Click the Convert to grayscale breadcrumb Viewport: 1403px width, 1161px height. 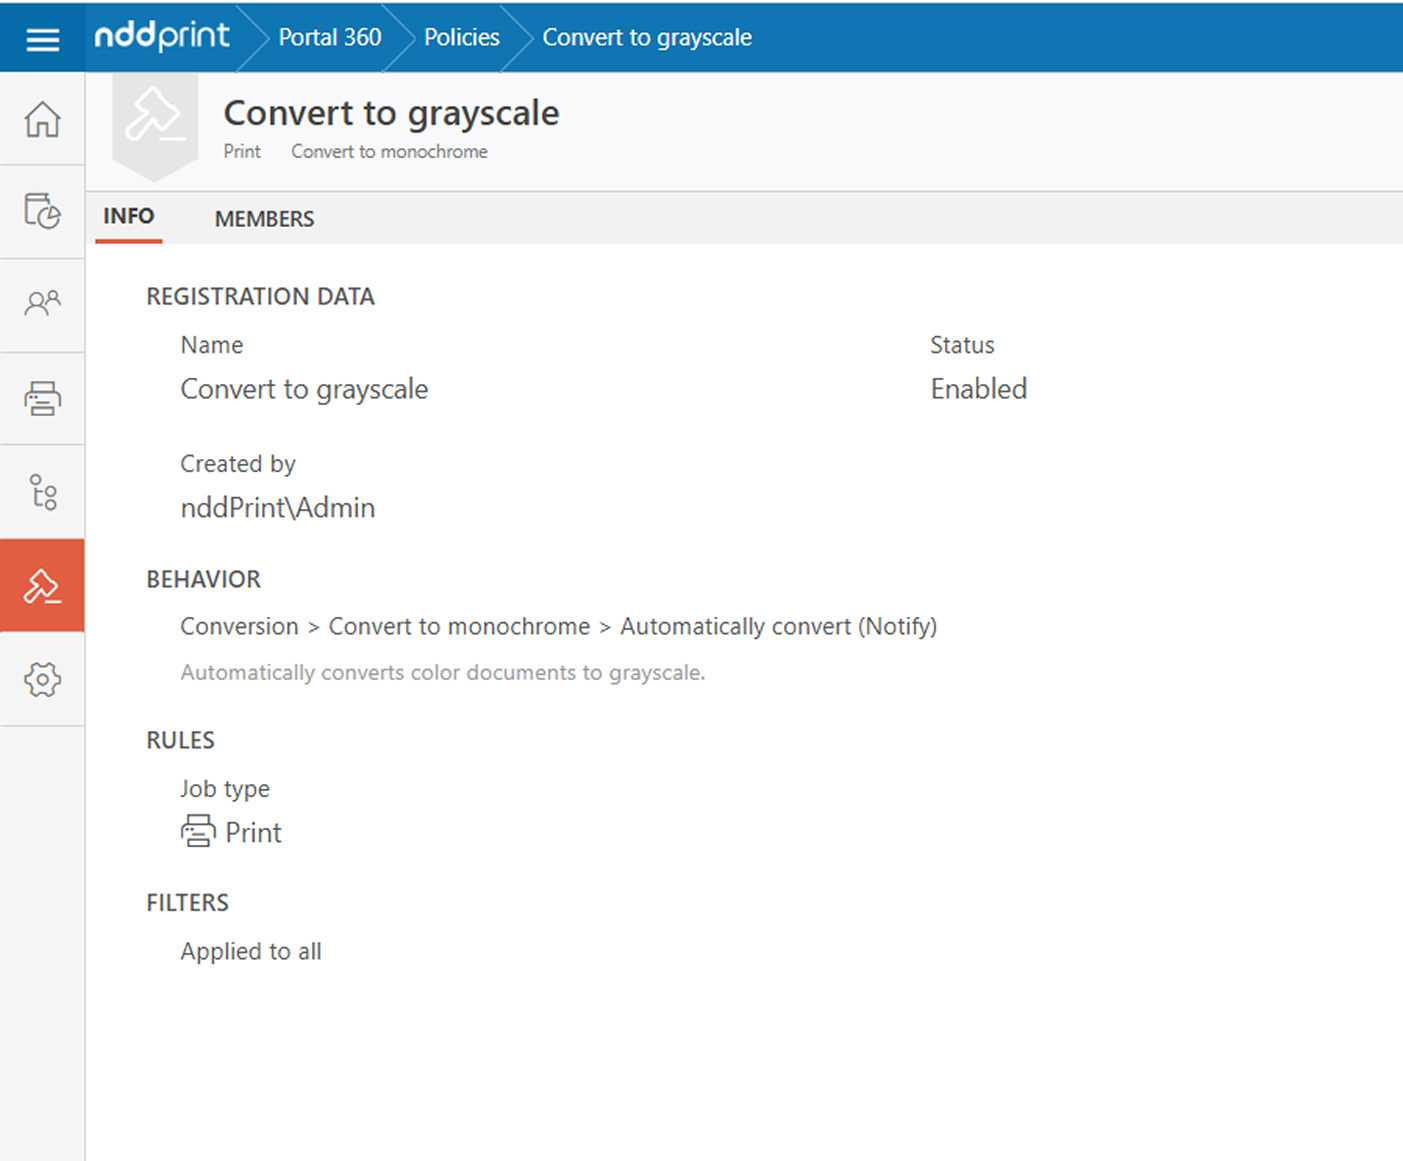(x=646, y=38)
